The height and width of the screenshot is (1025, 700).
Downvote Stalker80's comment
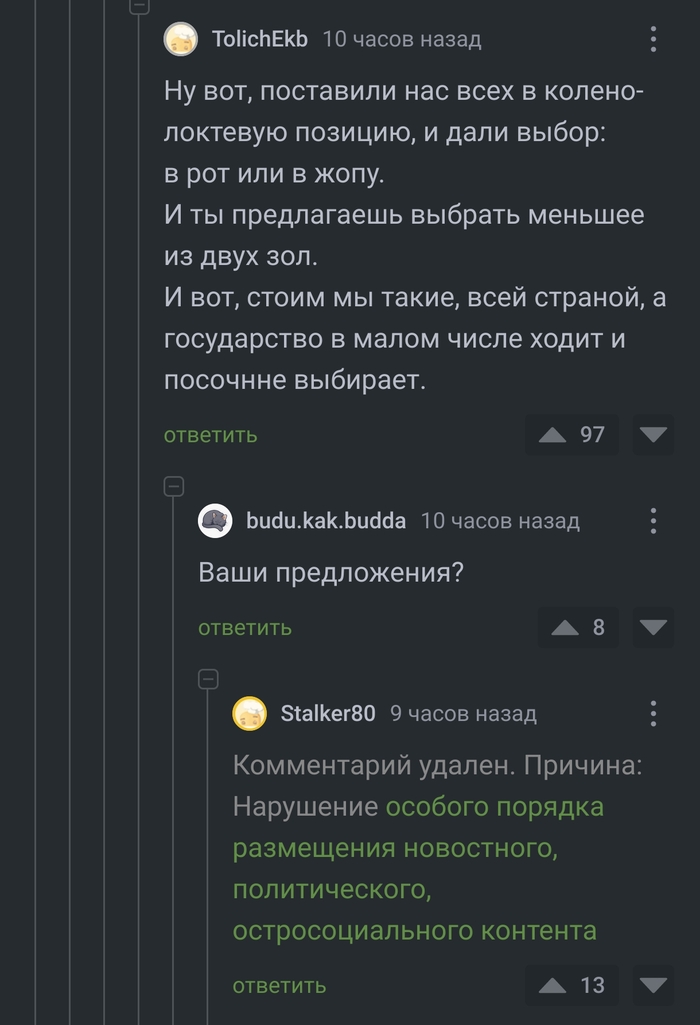tap(652, 985)
